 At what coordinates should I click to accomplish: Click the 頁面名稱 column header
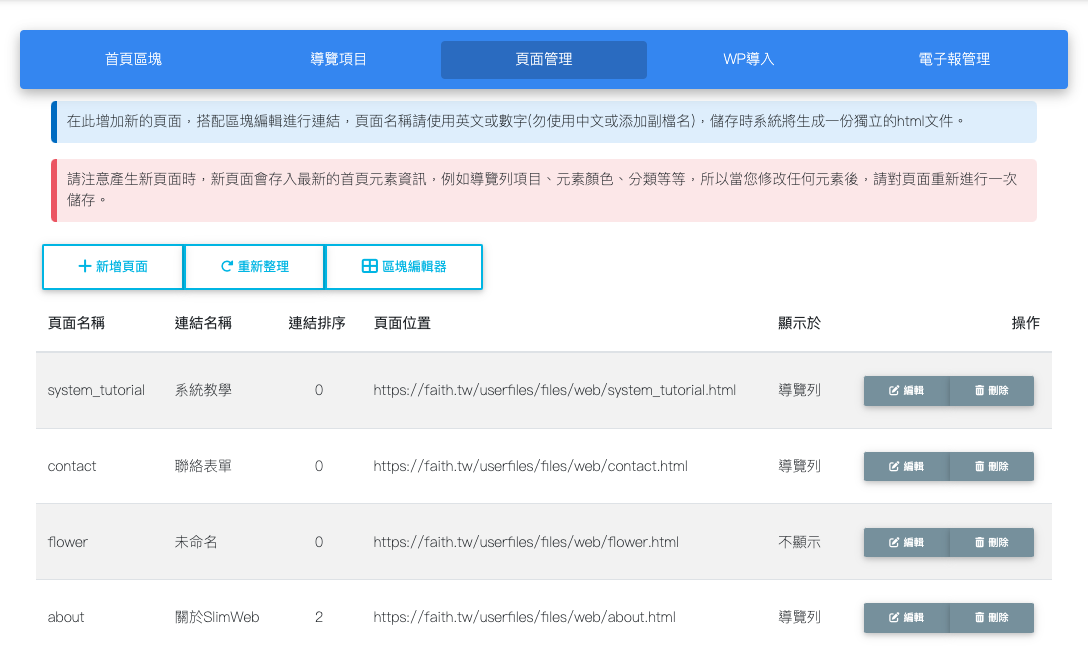pos(76,323)
